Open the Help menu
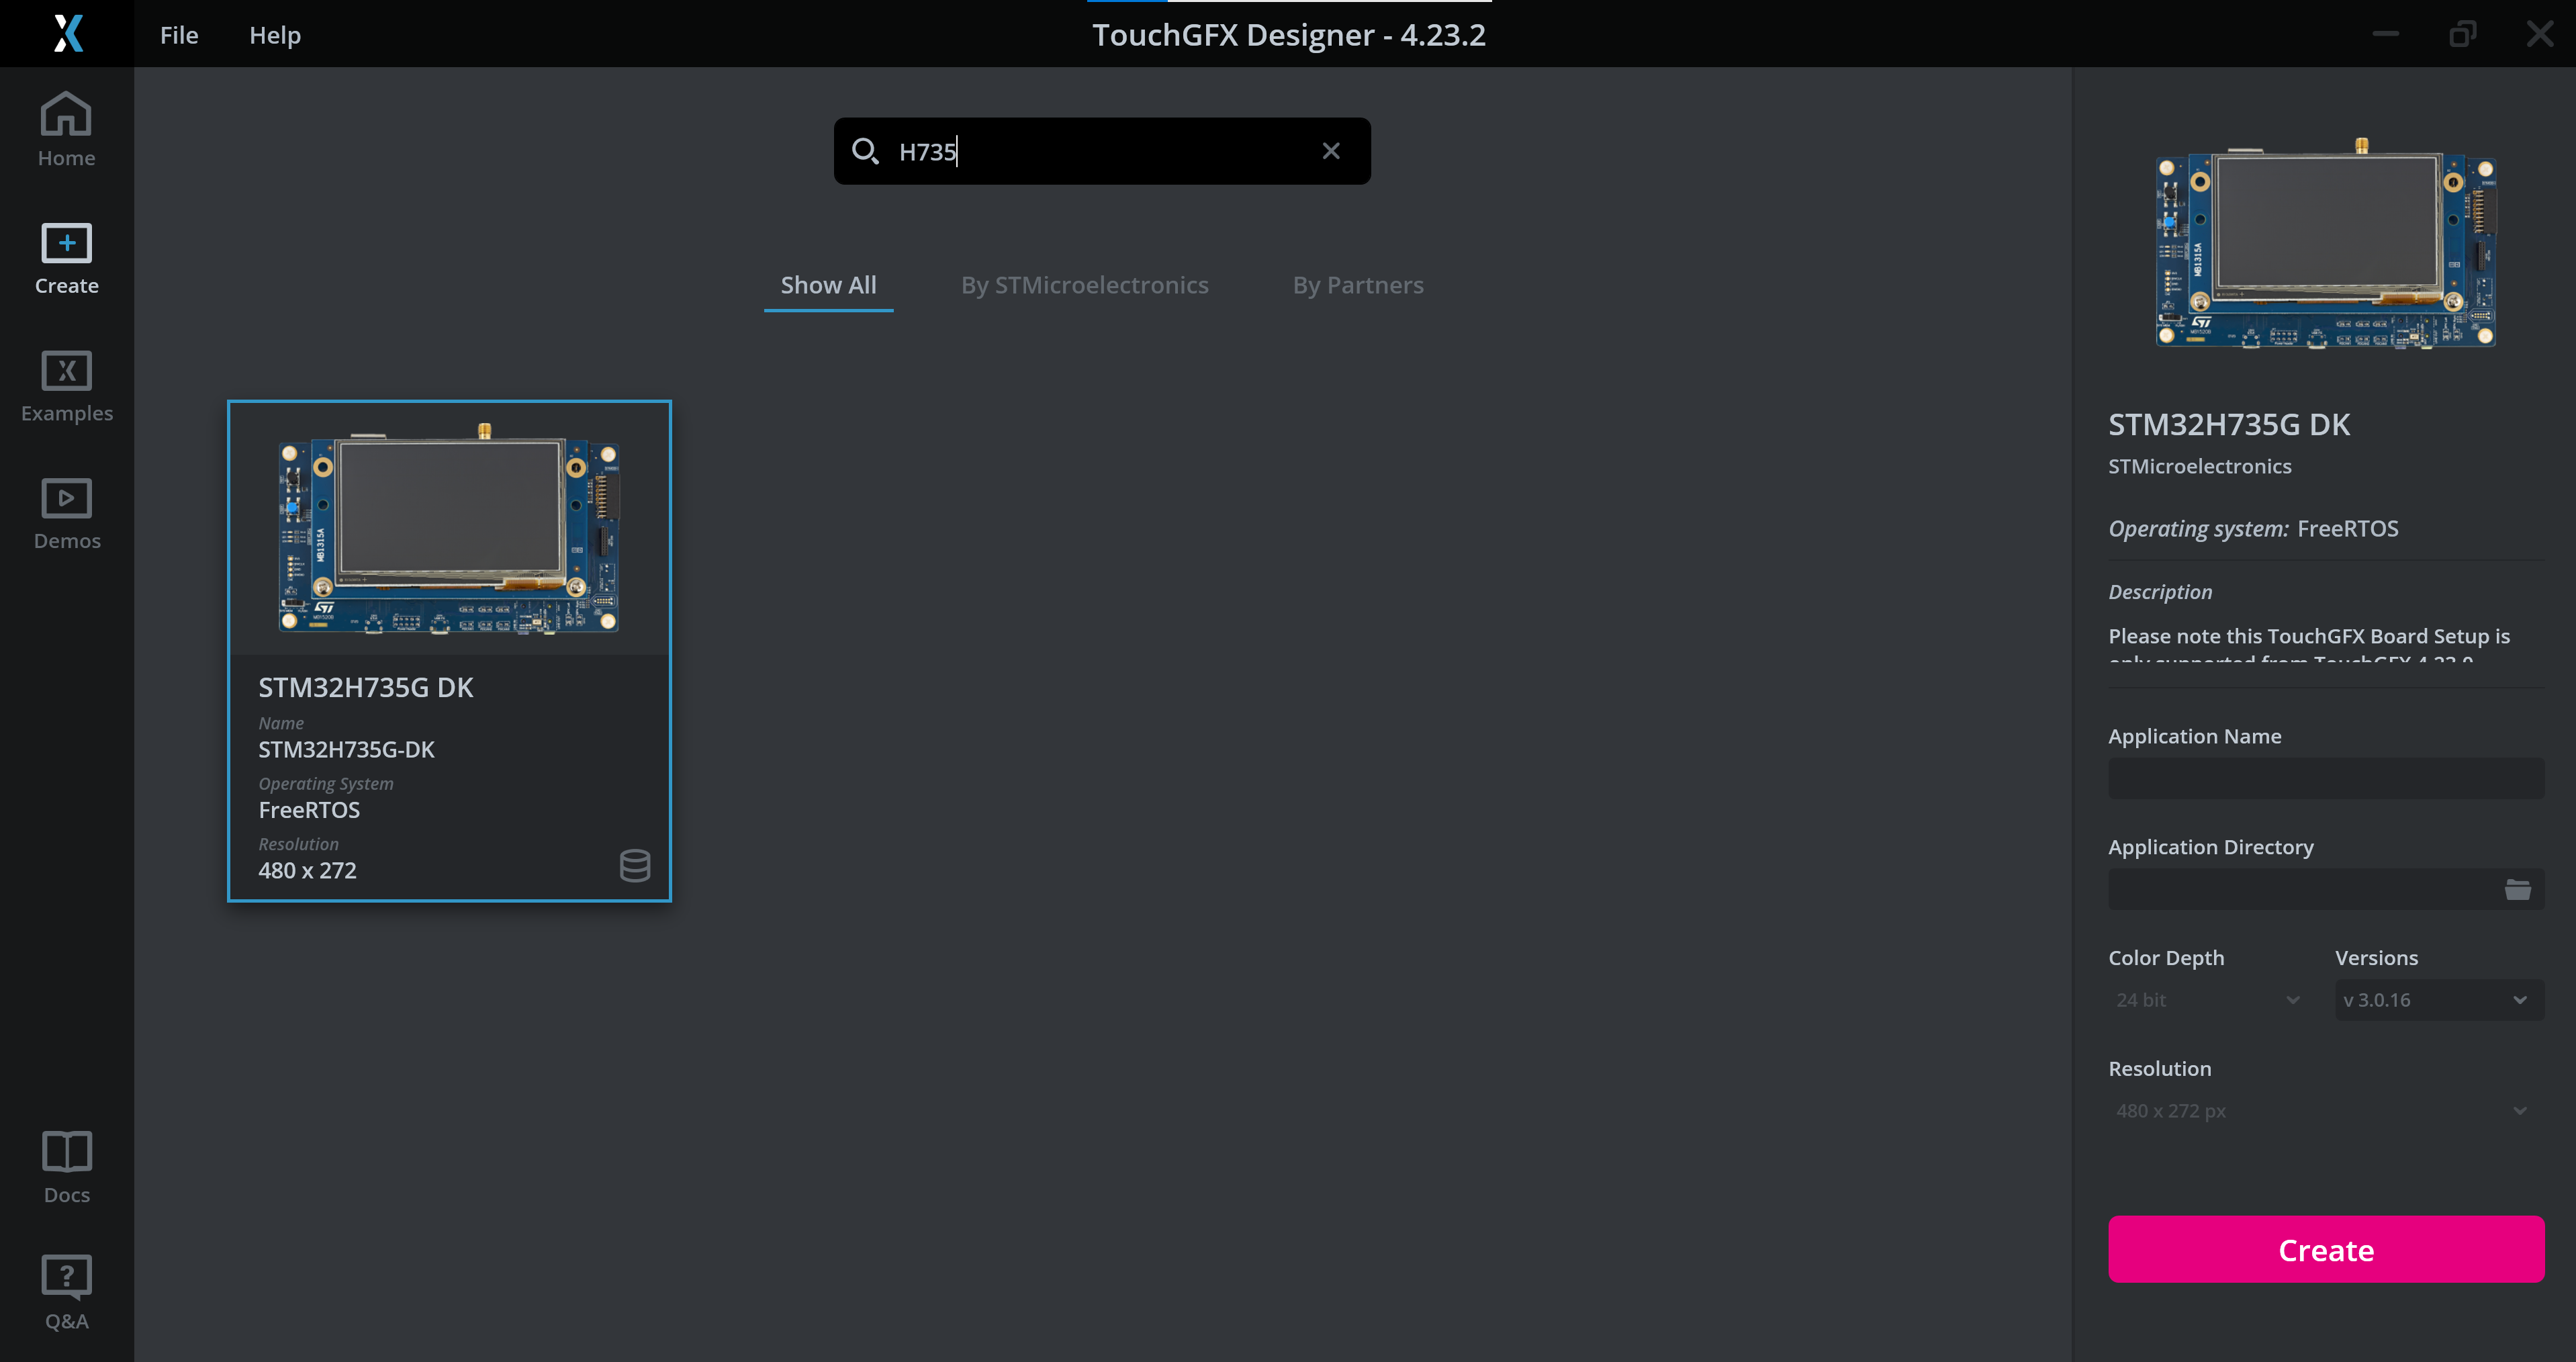Screen dimensions: 2576x1362 (x=274, y=35)
